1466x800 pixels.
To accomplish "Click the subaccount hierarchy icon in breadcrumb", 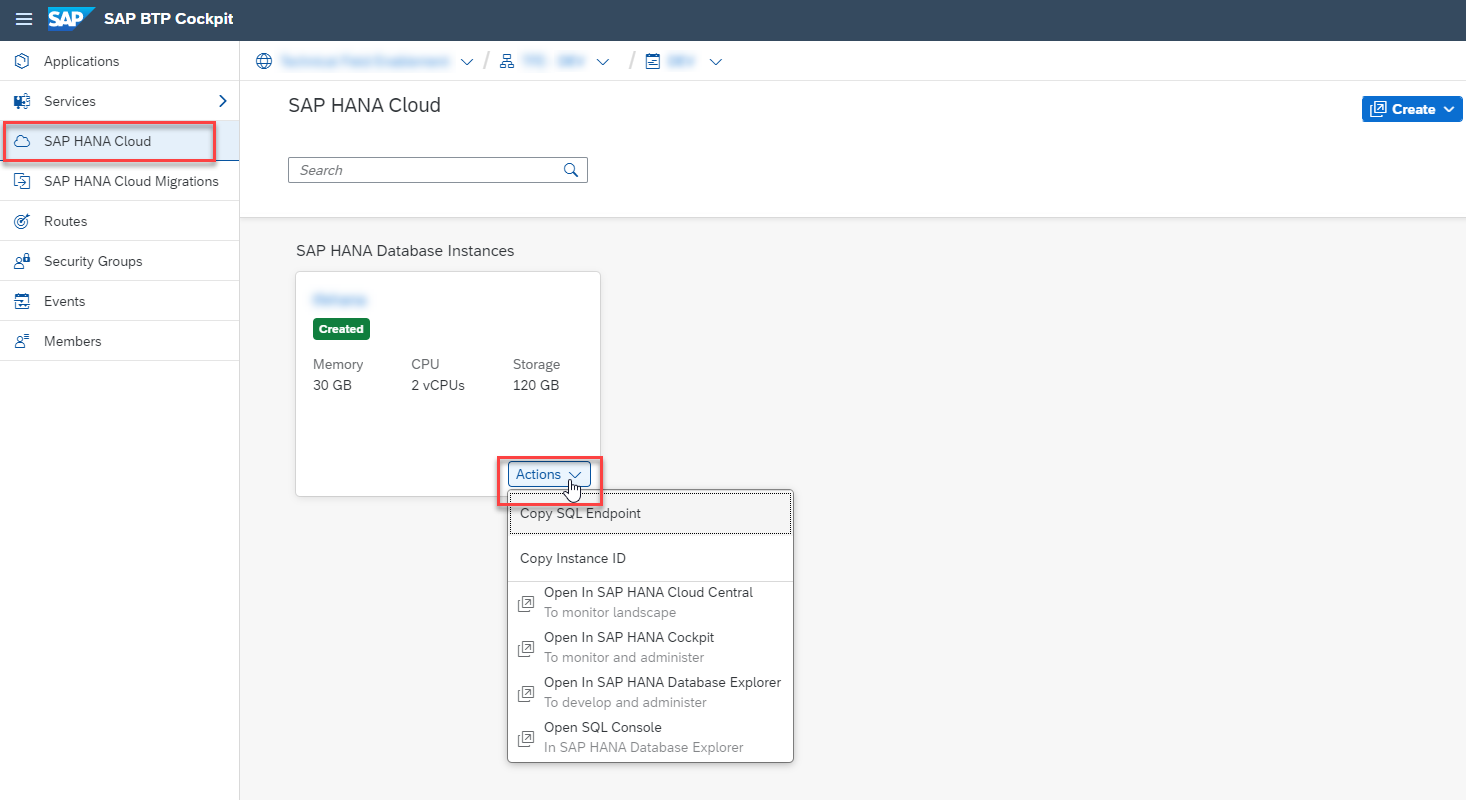I will [x=507, y=61].
